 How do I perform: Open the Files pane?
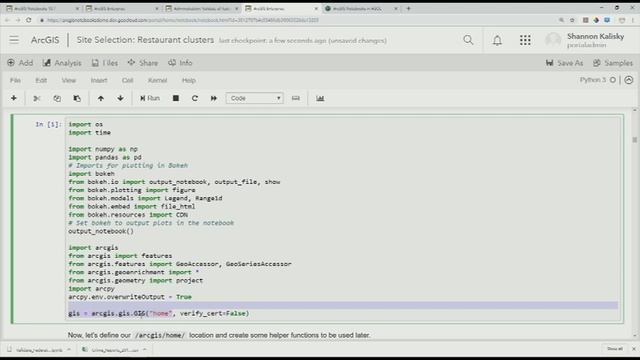[105, 63]
